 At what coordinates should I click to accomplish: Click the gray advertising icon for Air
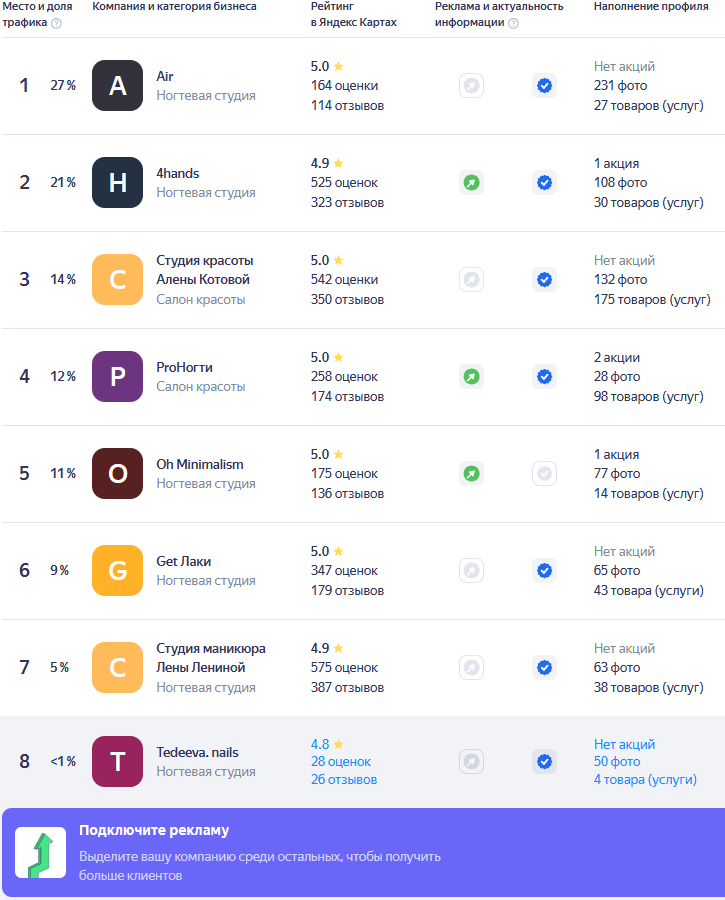click(x=471, y=86)
